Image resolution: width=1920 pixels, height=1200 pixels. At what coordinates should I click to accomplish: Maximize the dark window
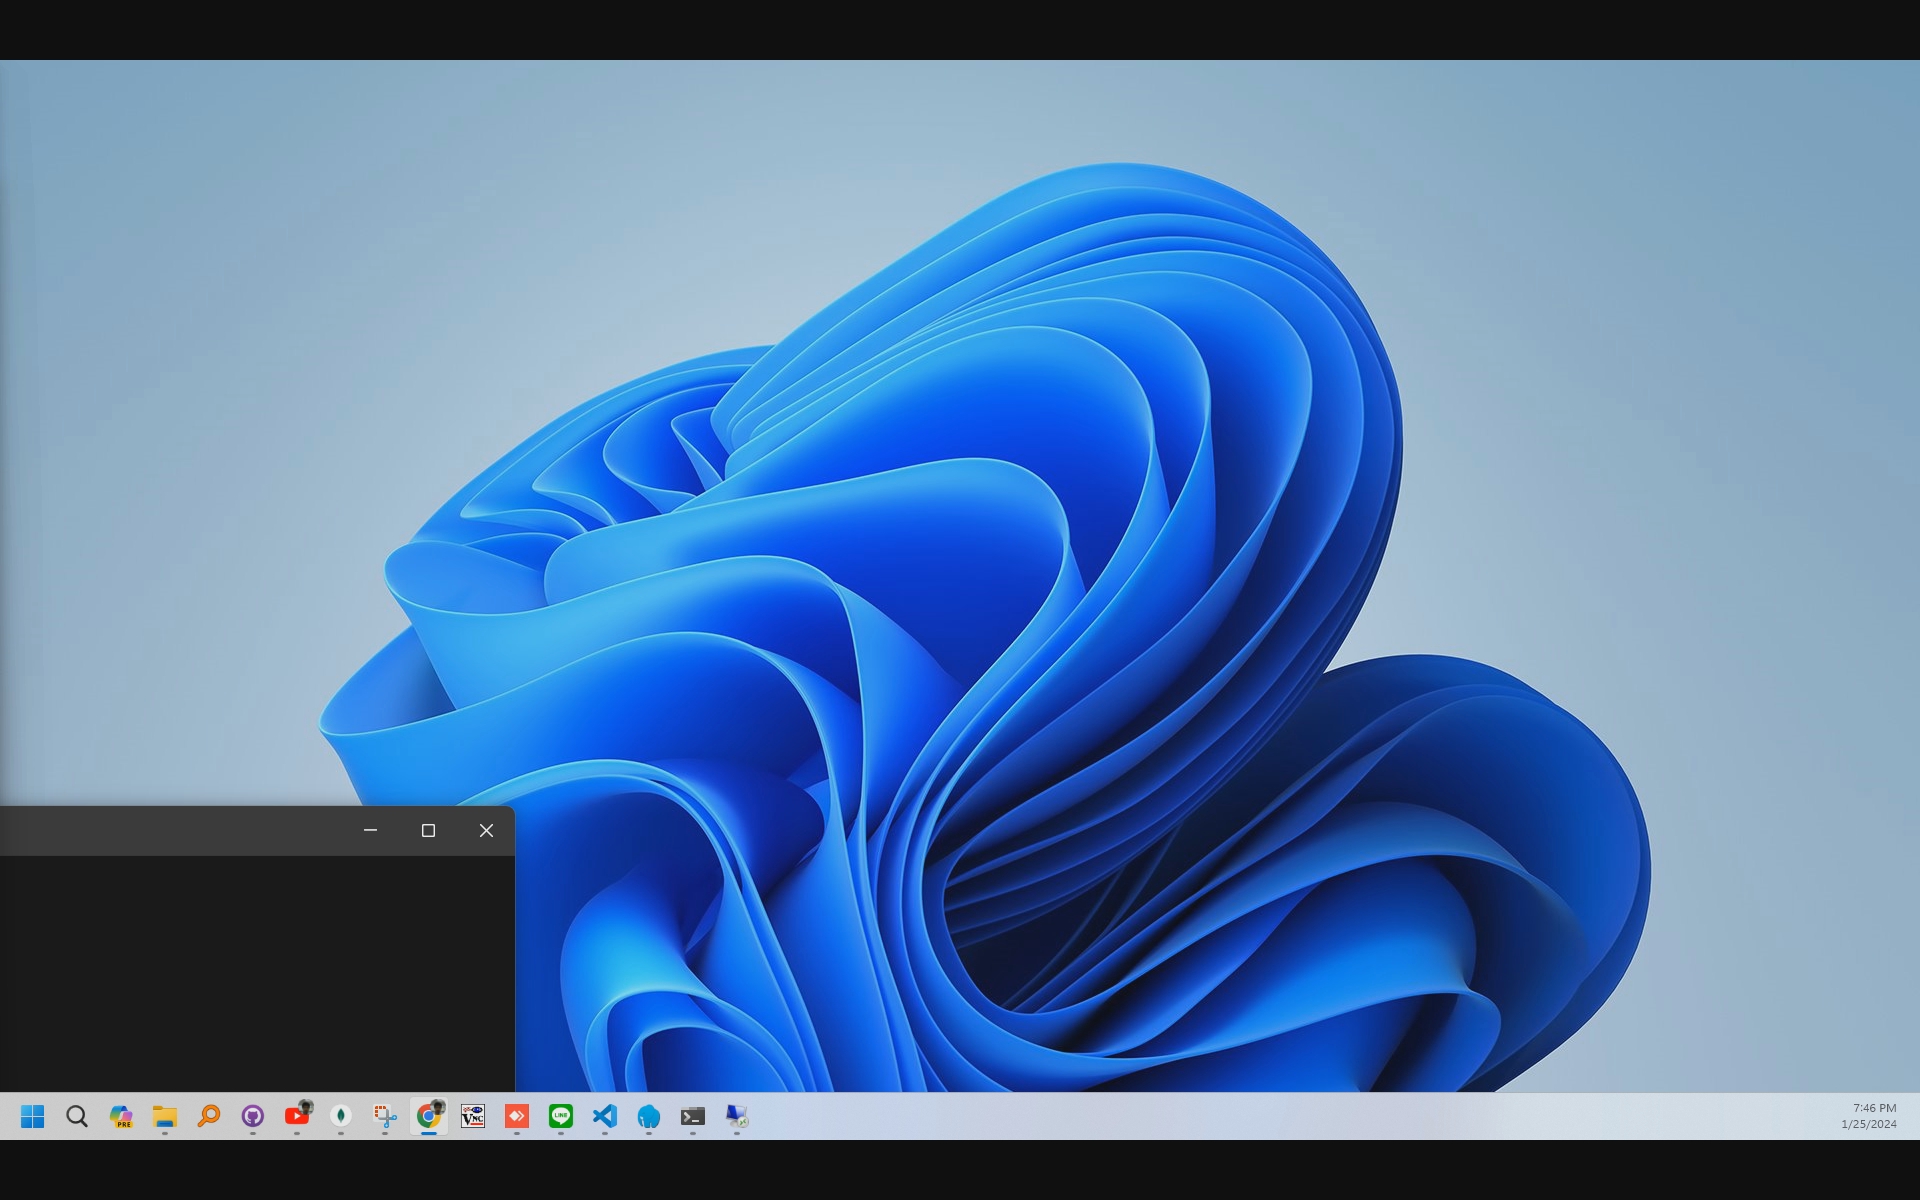click(428, 830)
